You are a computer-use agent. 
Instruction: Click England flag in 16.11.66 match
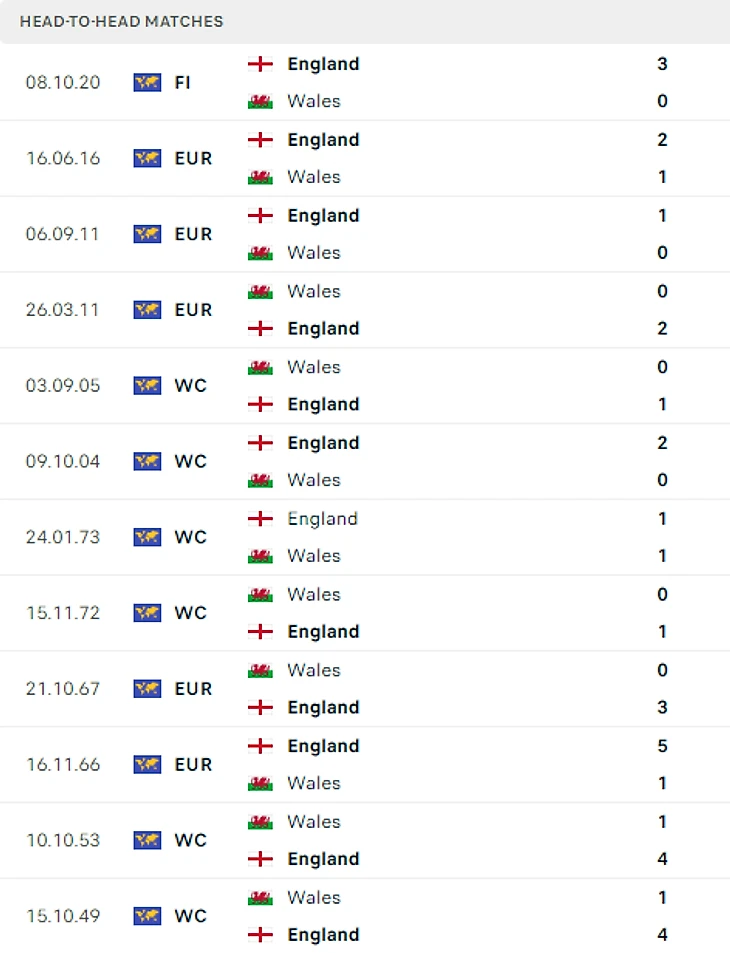260,746
